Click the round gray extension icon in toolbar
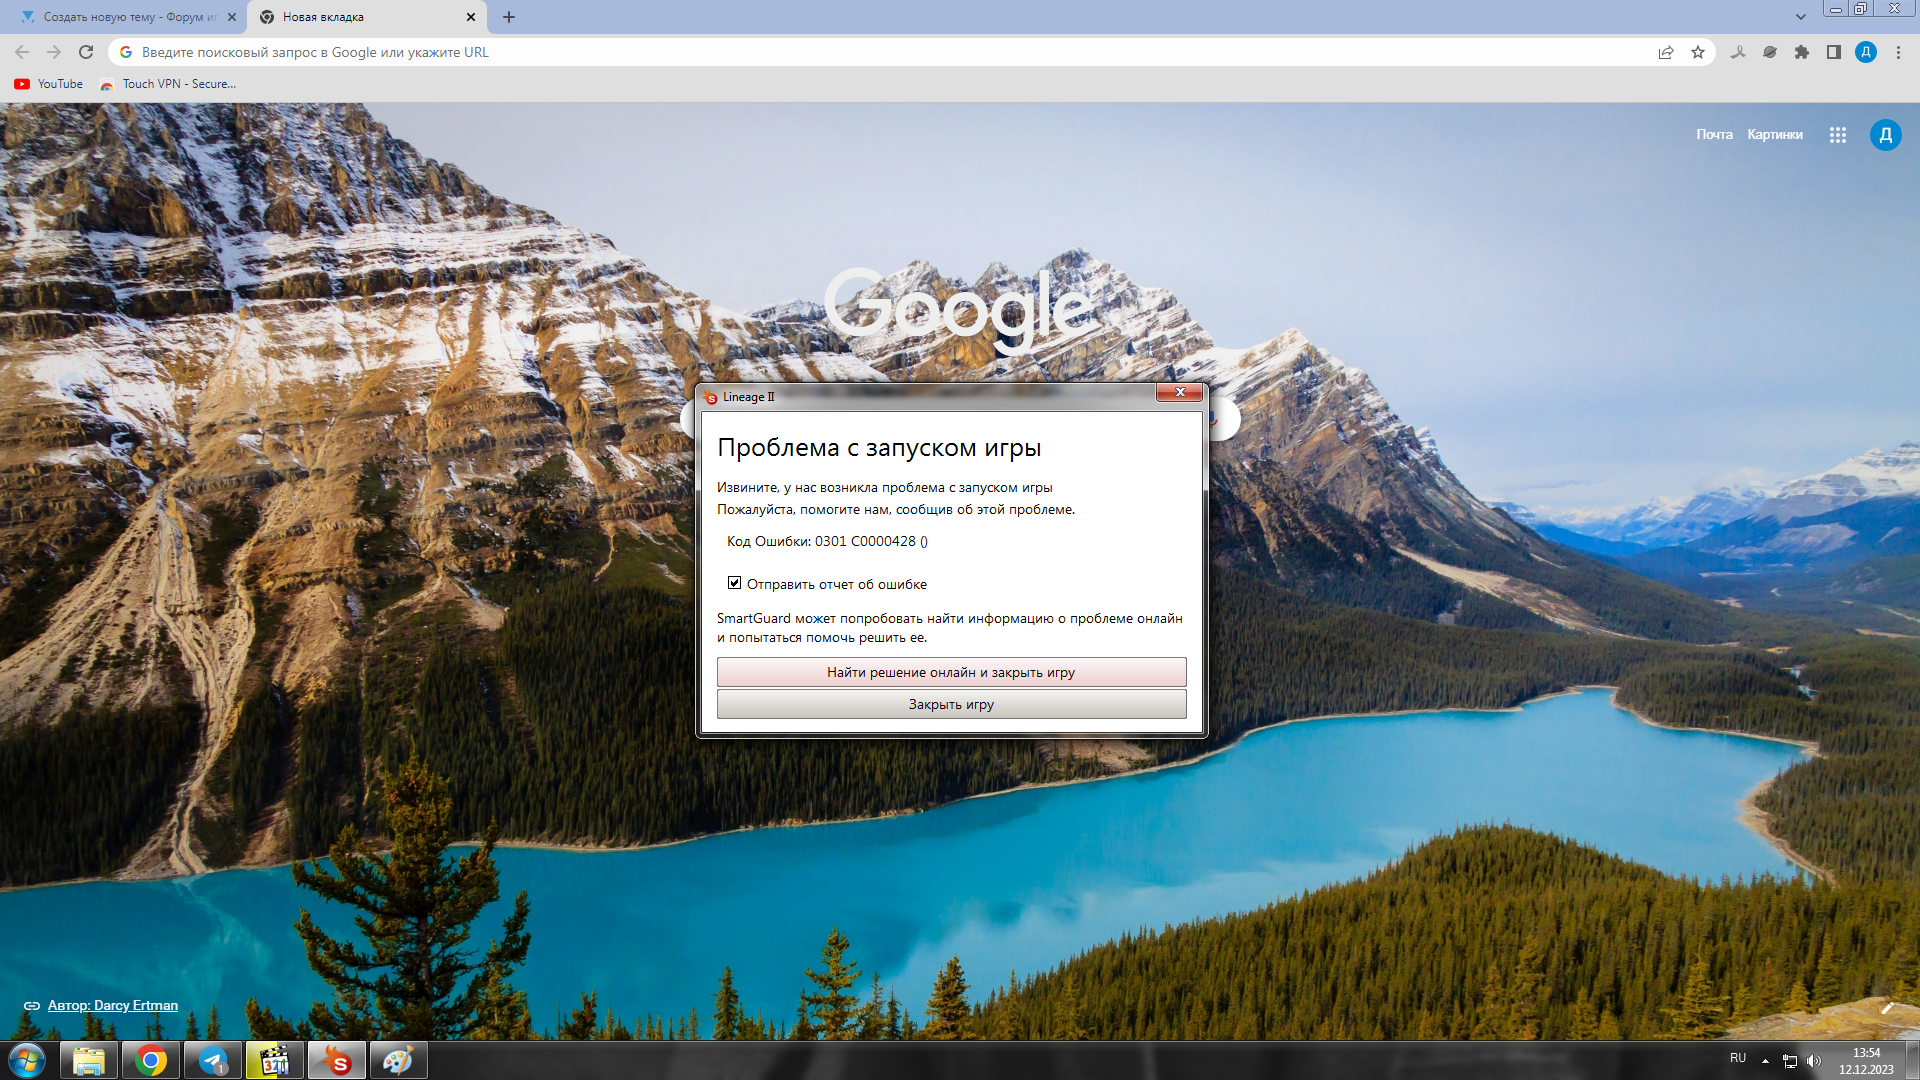 (x=1770, y=52)
